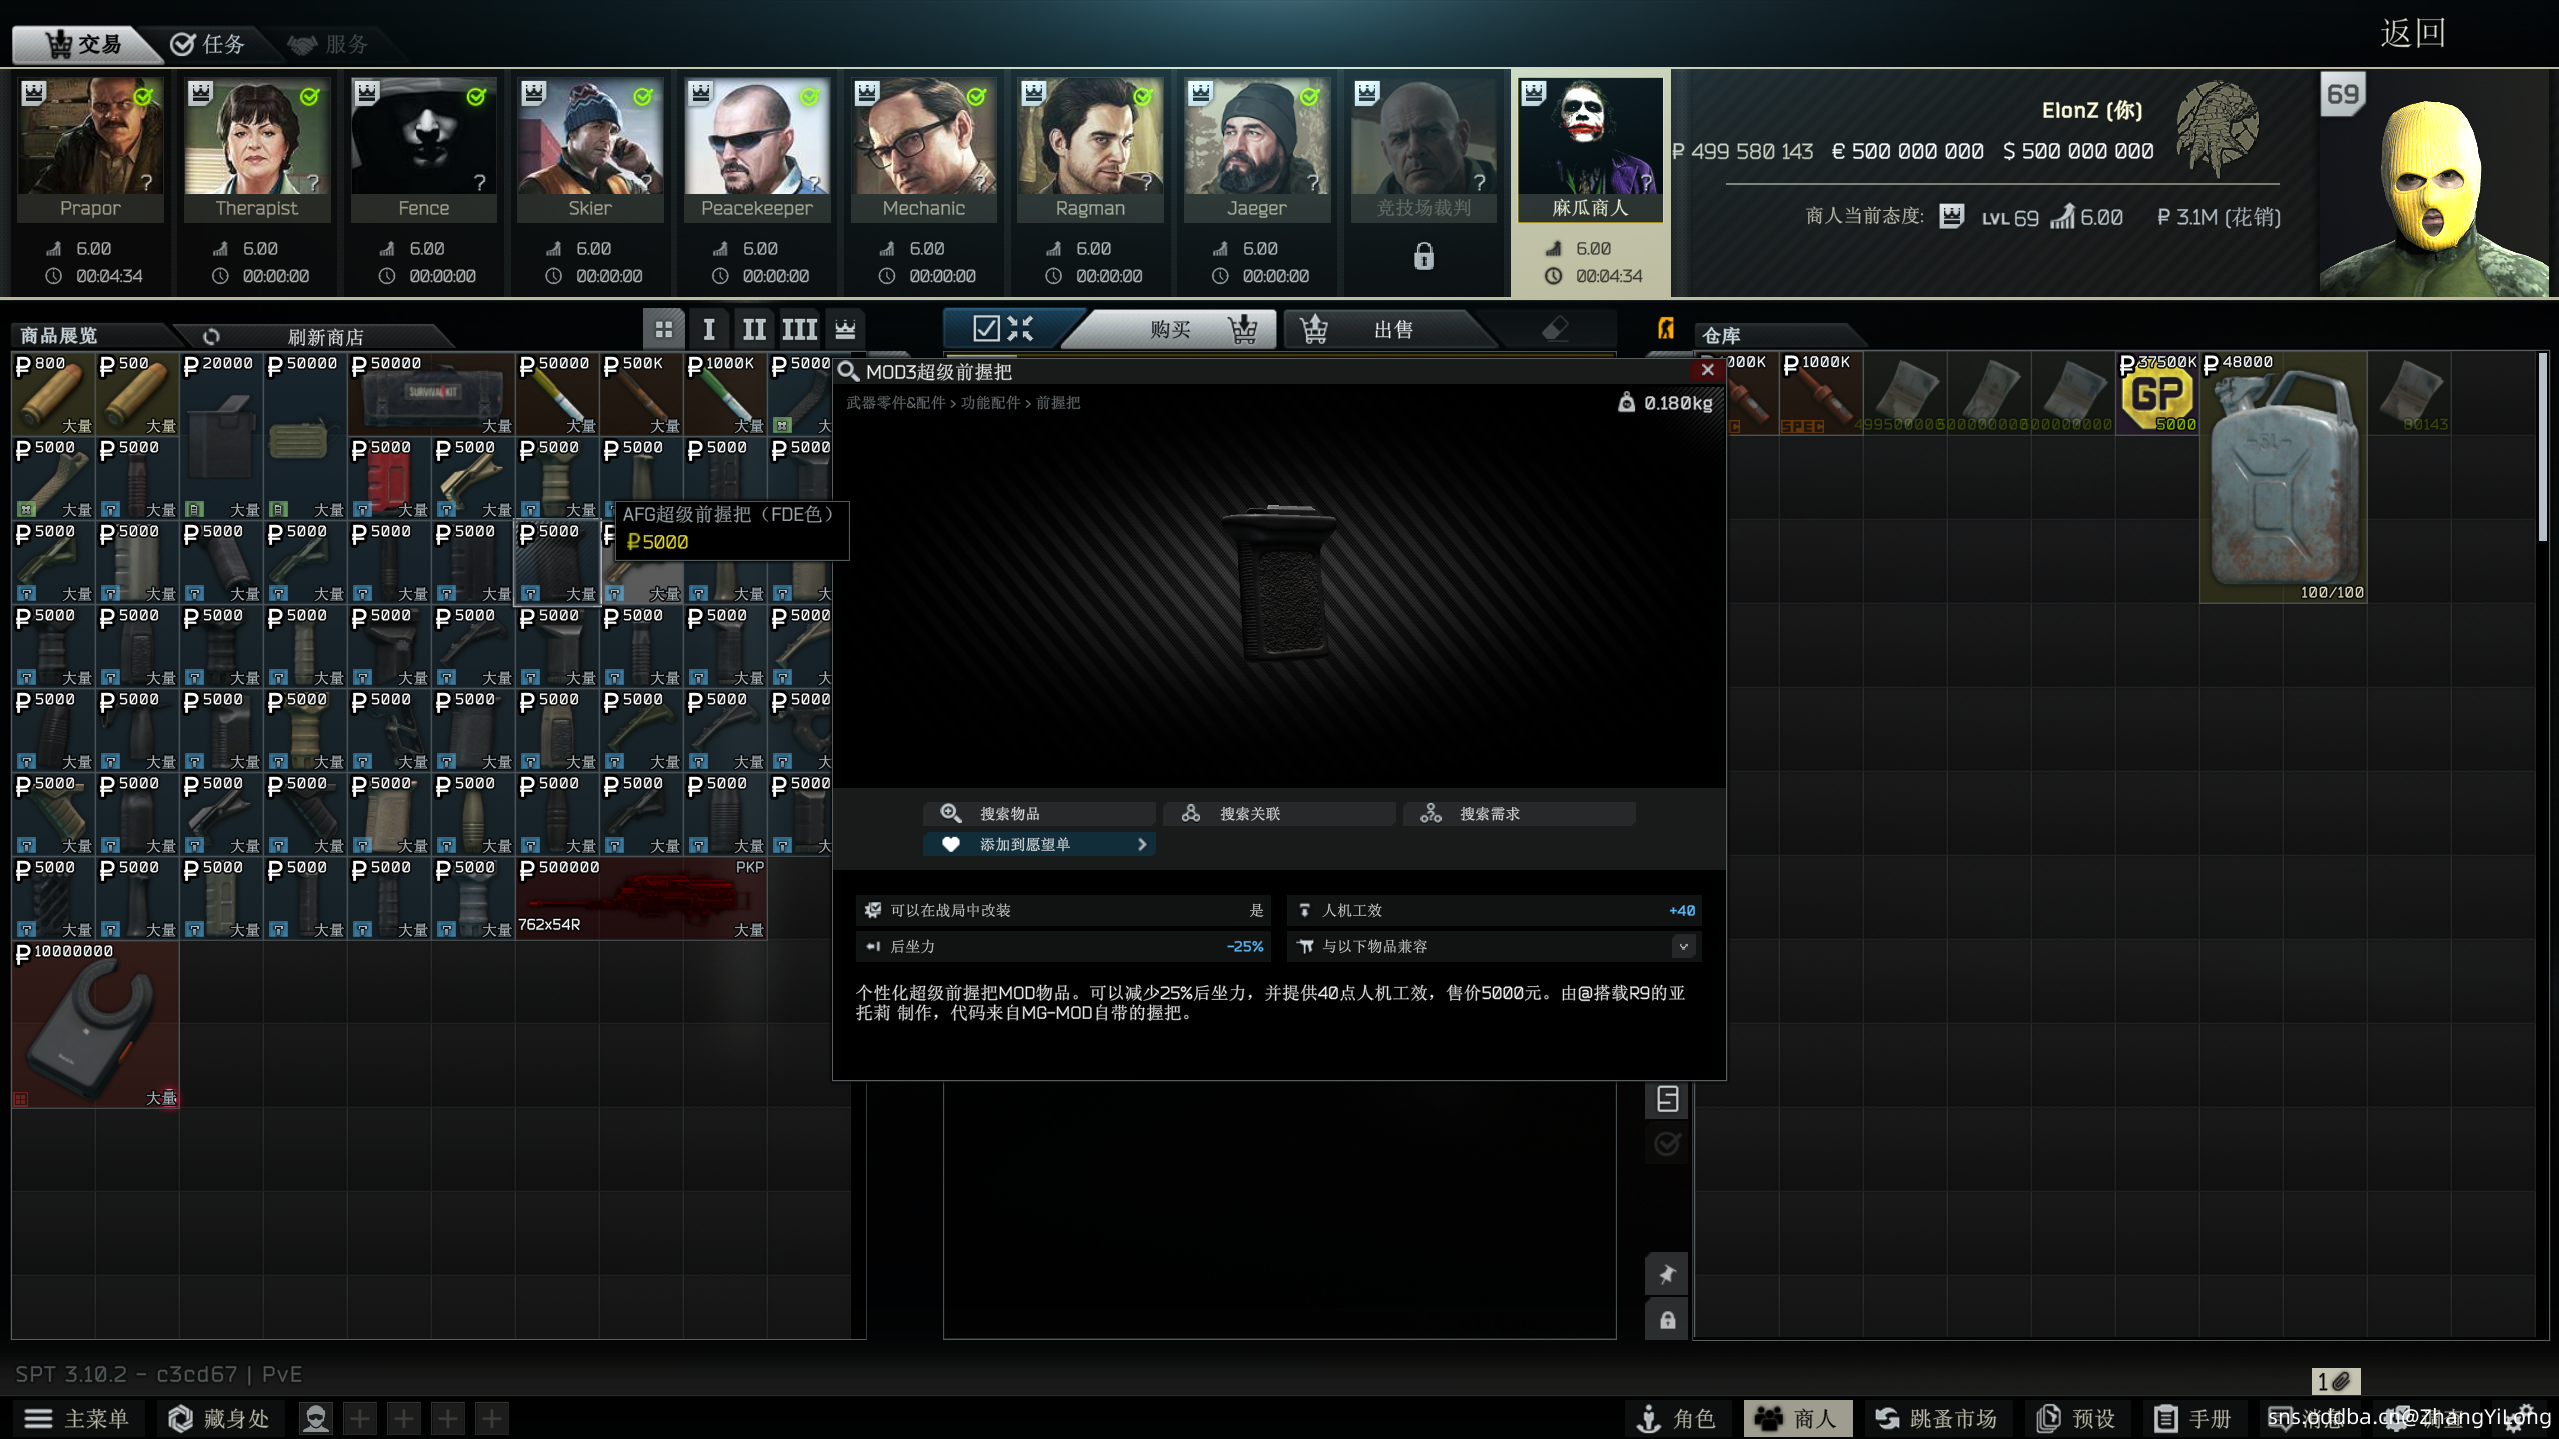Click the 1000K rouble green injector item
2559x1439 pixels.
coord(725,393)
